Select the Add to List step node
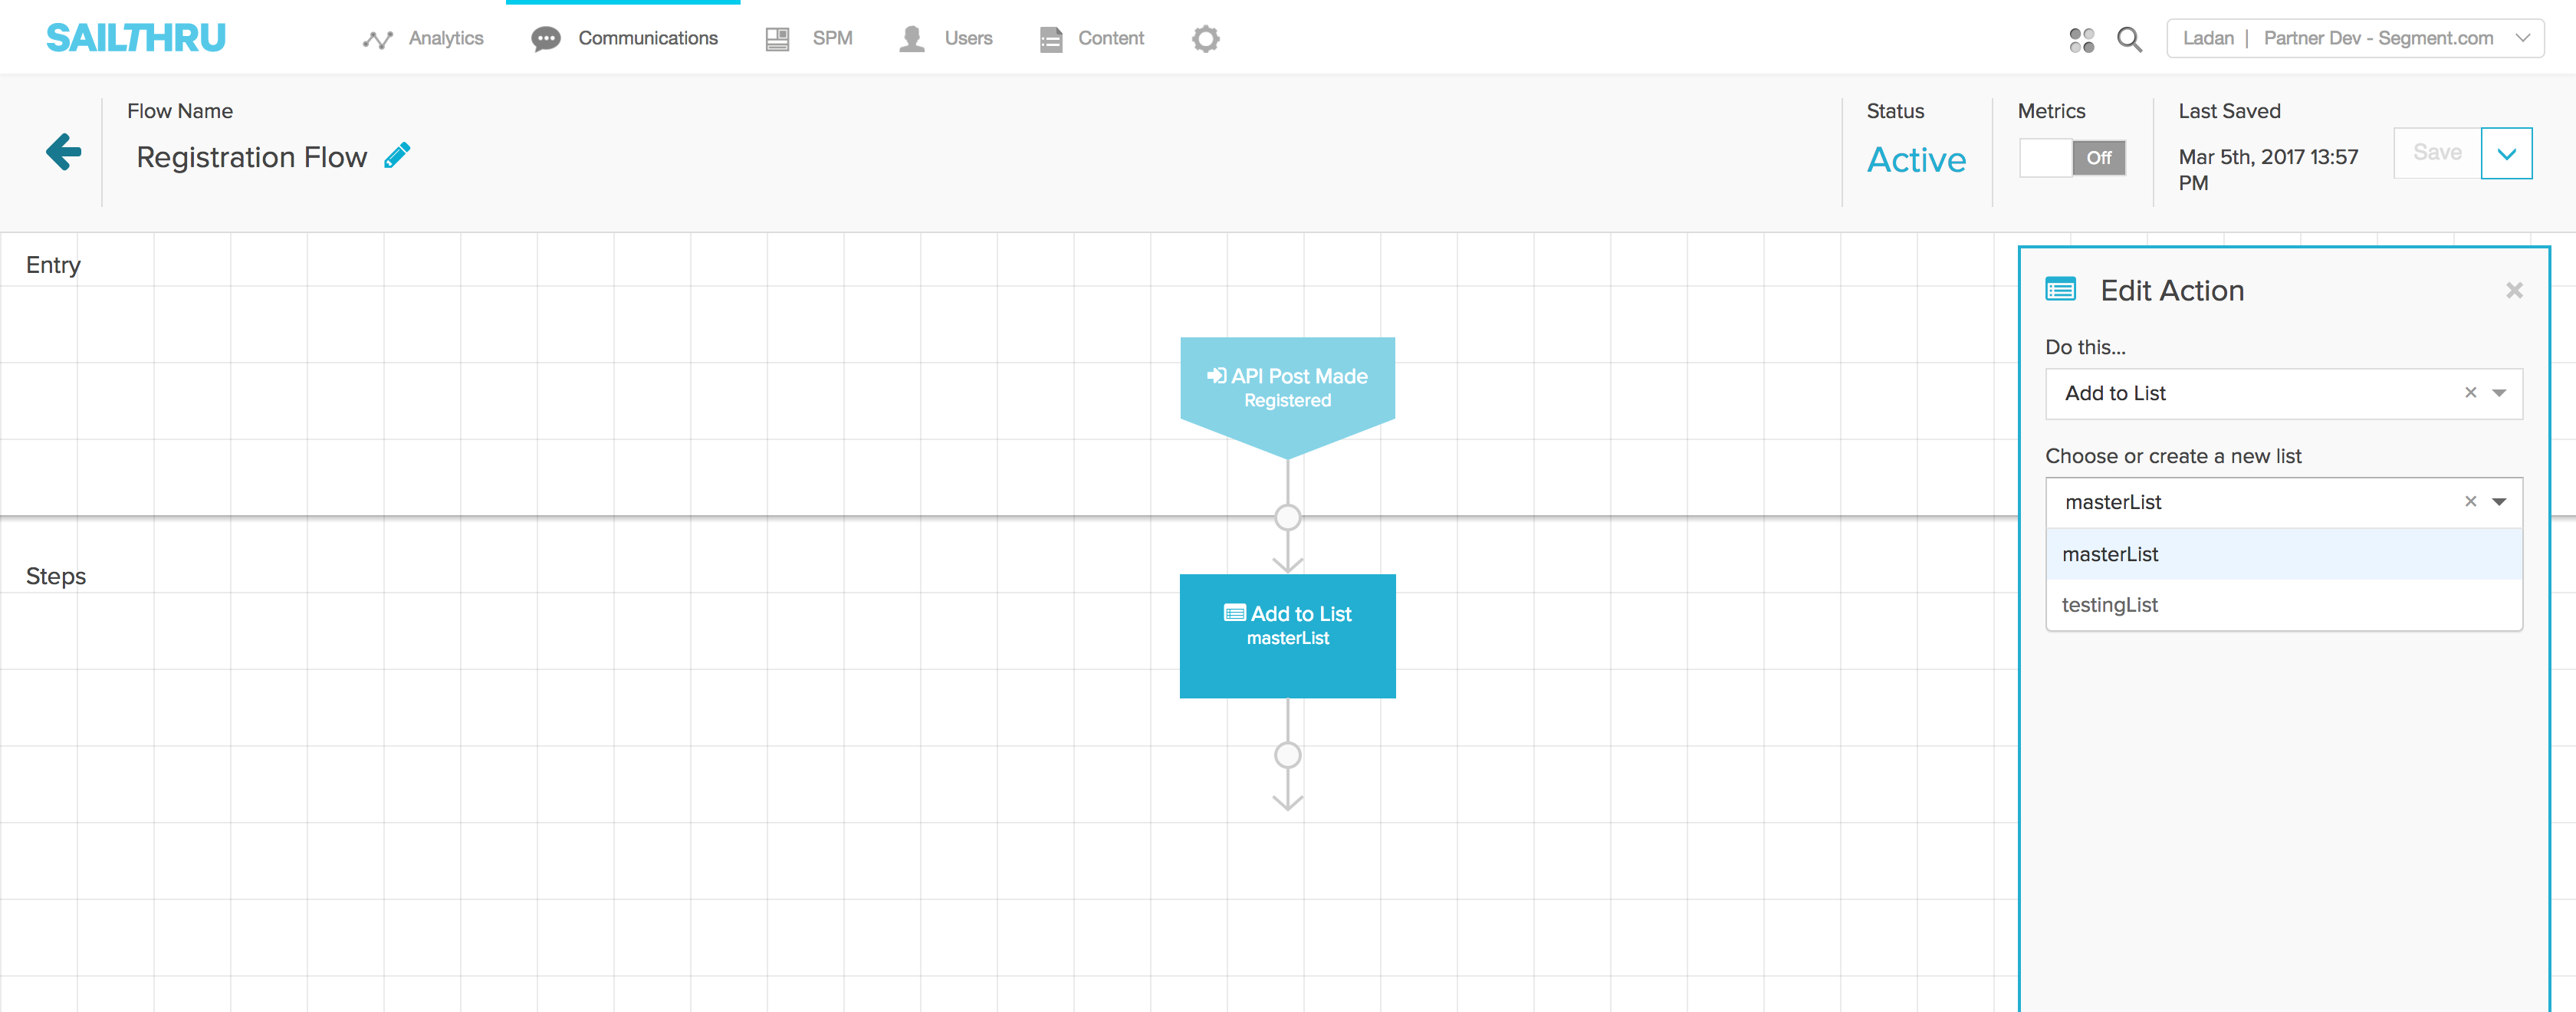This screenshot has width=2576, height=1012. point(1287,636)
